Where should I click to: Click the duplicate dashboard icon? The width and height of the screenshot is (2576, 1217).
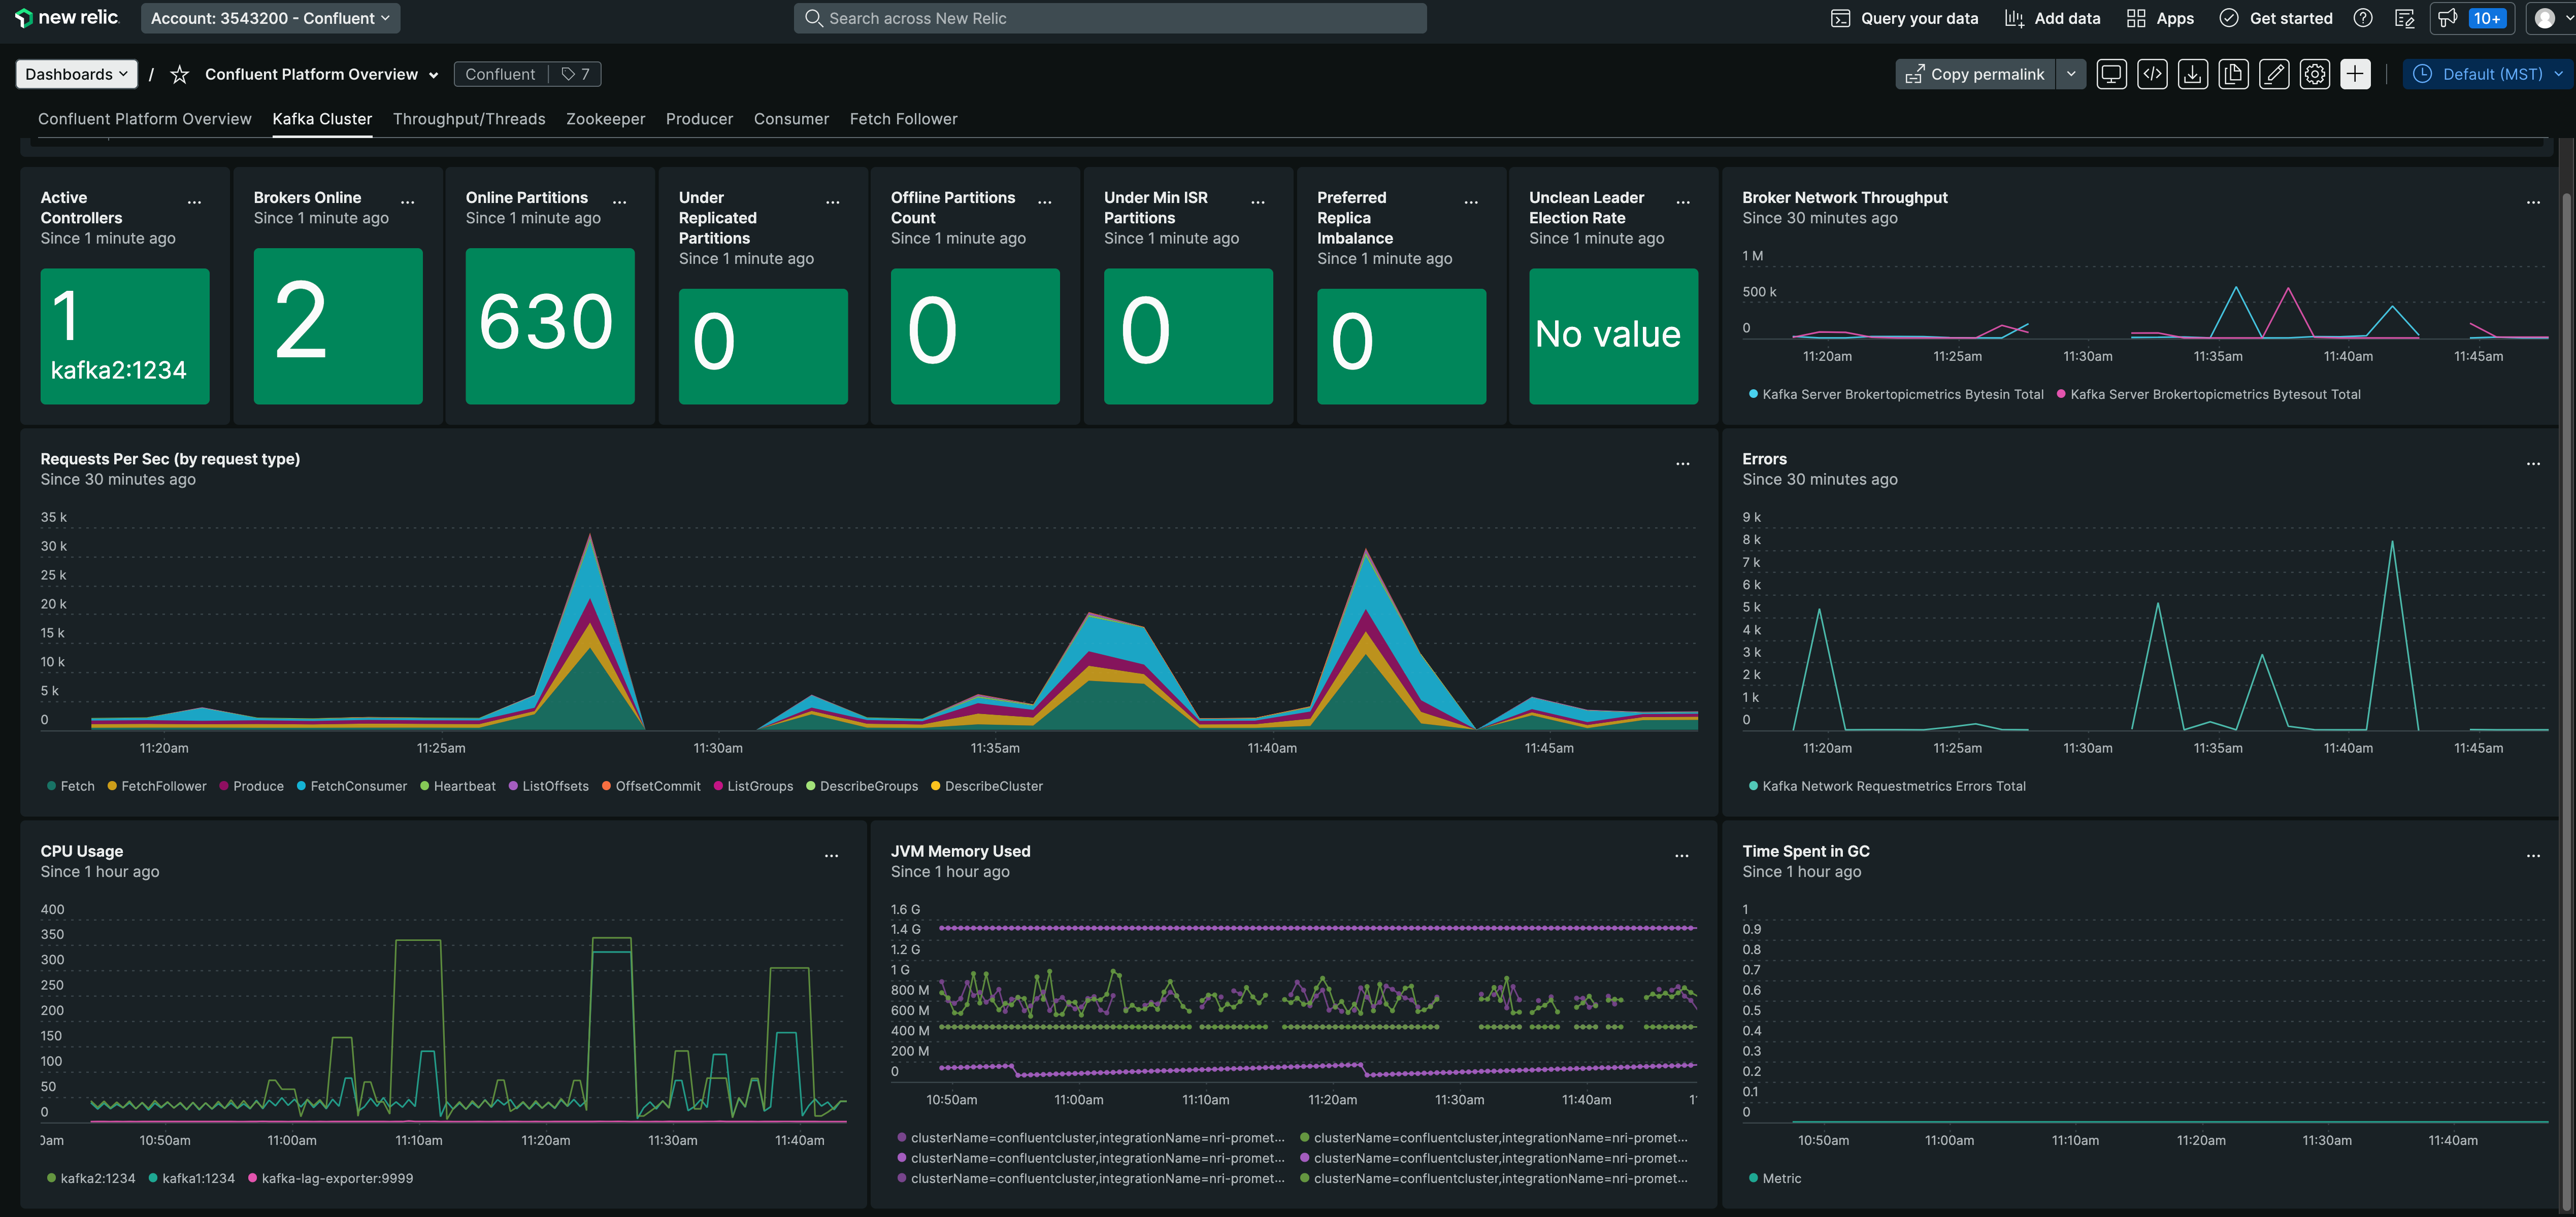point(2233,74)
